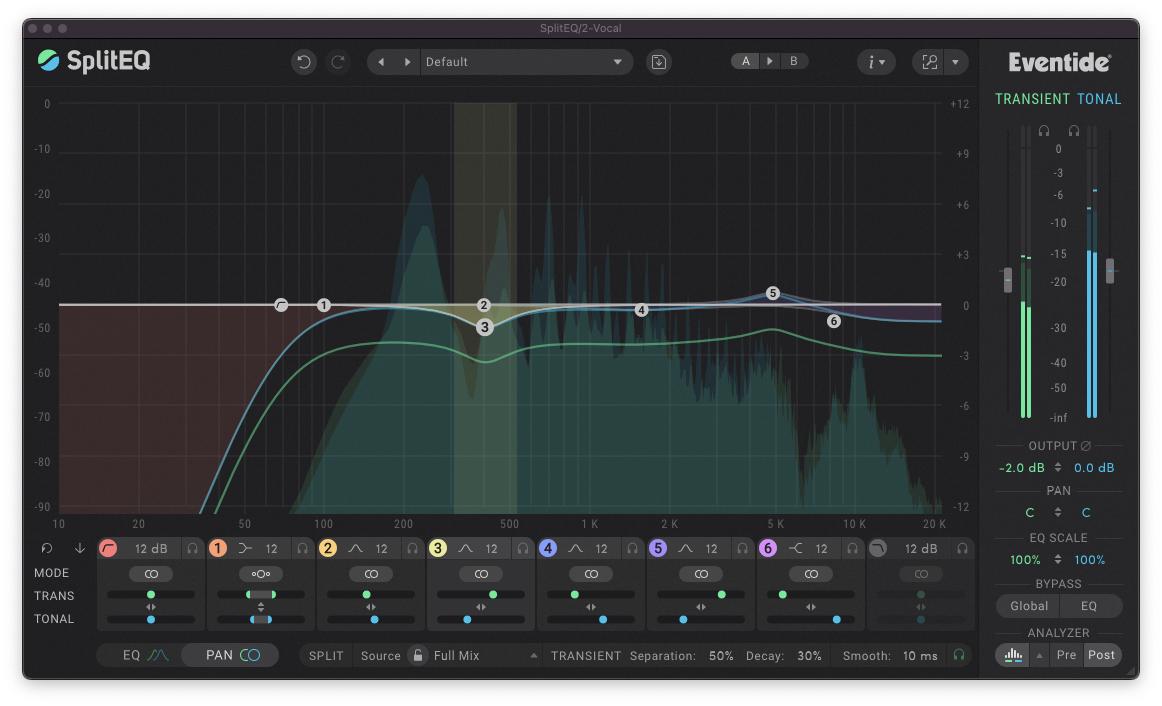The width and height of the screenshot is (1162, 706).
Task: Solo Tonal with right headphone above meters
Action: (1074, 131)
